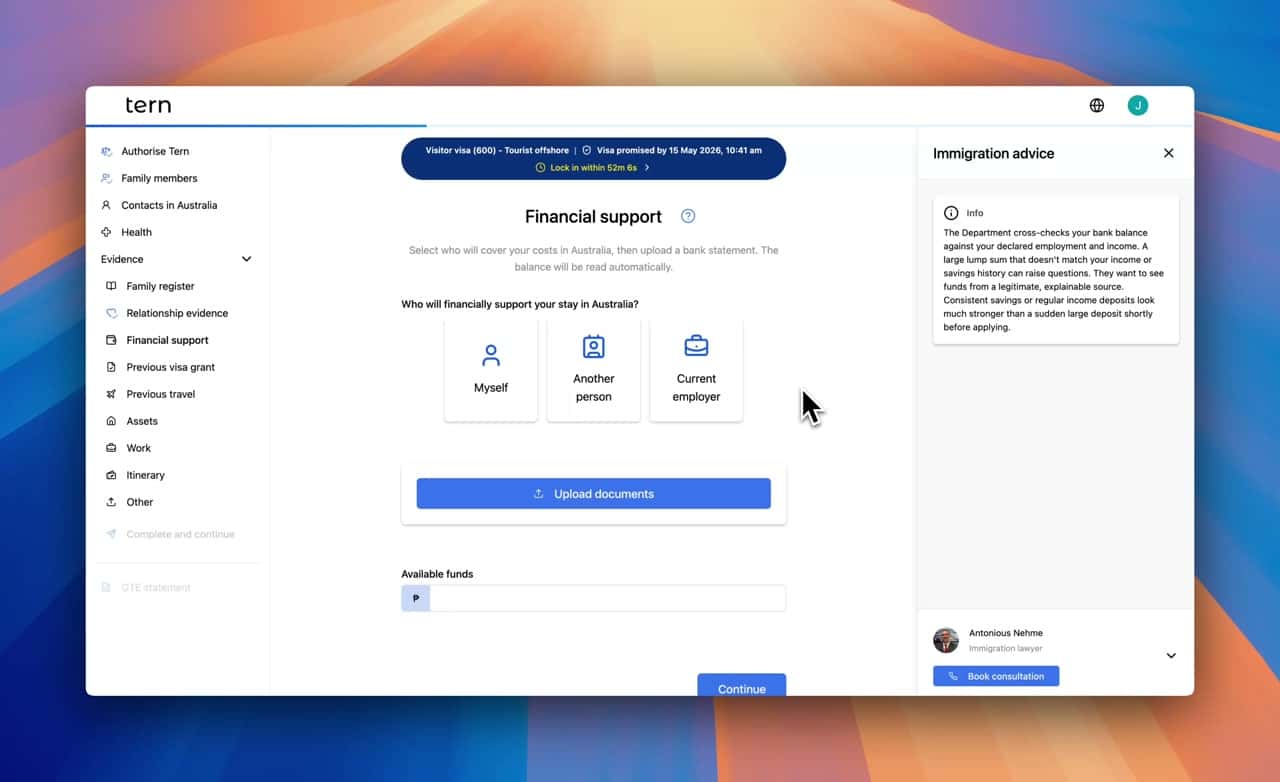The width and height of the screenshot is (1280, 782).
Task: Select Myself as financial supporter
Action: [491, 370]
